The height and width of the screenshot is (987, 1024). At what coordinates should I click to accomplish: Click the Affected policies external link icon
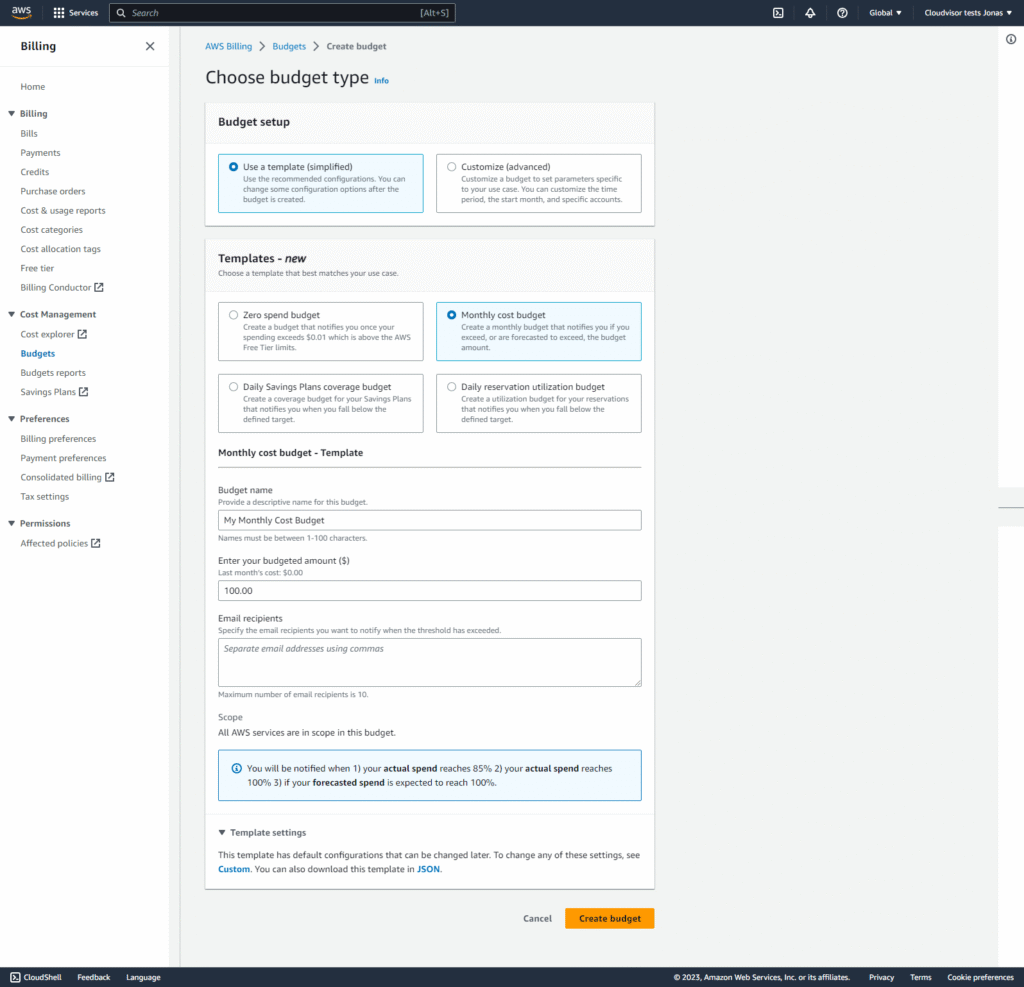pos(96,543)
